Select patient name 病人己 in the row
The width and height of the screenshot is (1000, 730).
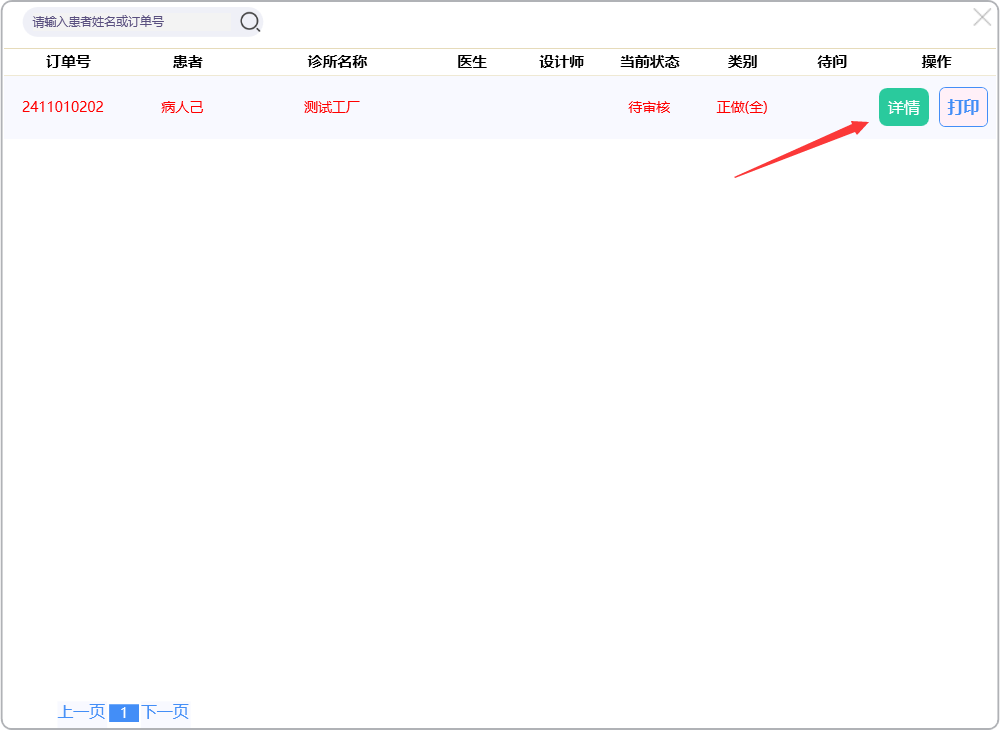(x=182, y=107)
